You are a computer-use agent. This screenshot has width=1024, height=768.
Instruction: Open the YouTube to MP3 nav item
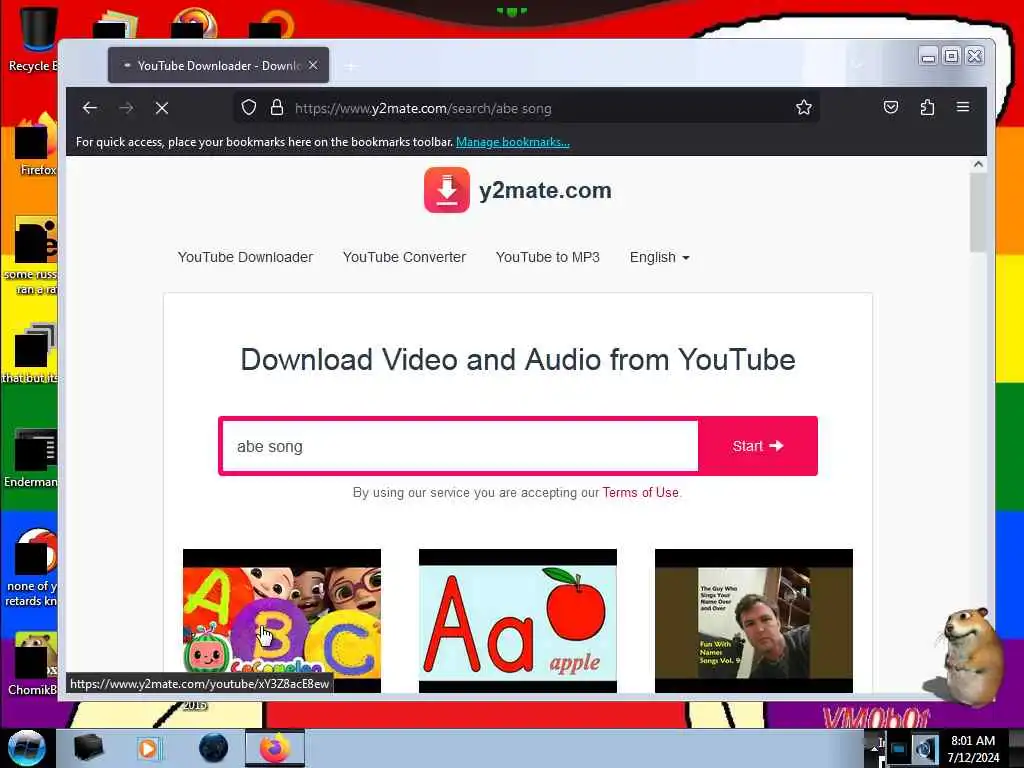pos(547,257)
